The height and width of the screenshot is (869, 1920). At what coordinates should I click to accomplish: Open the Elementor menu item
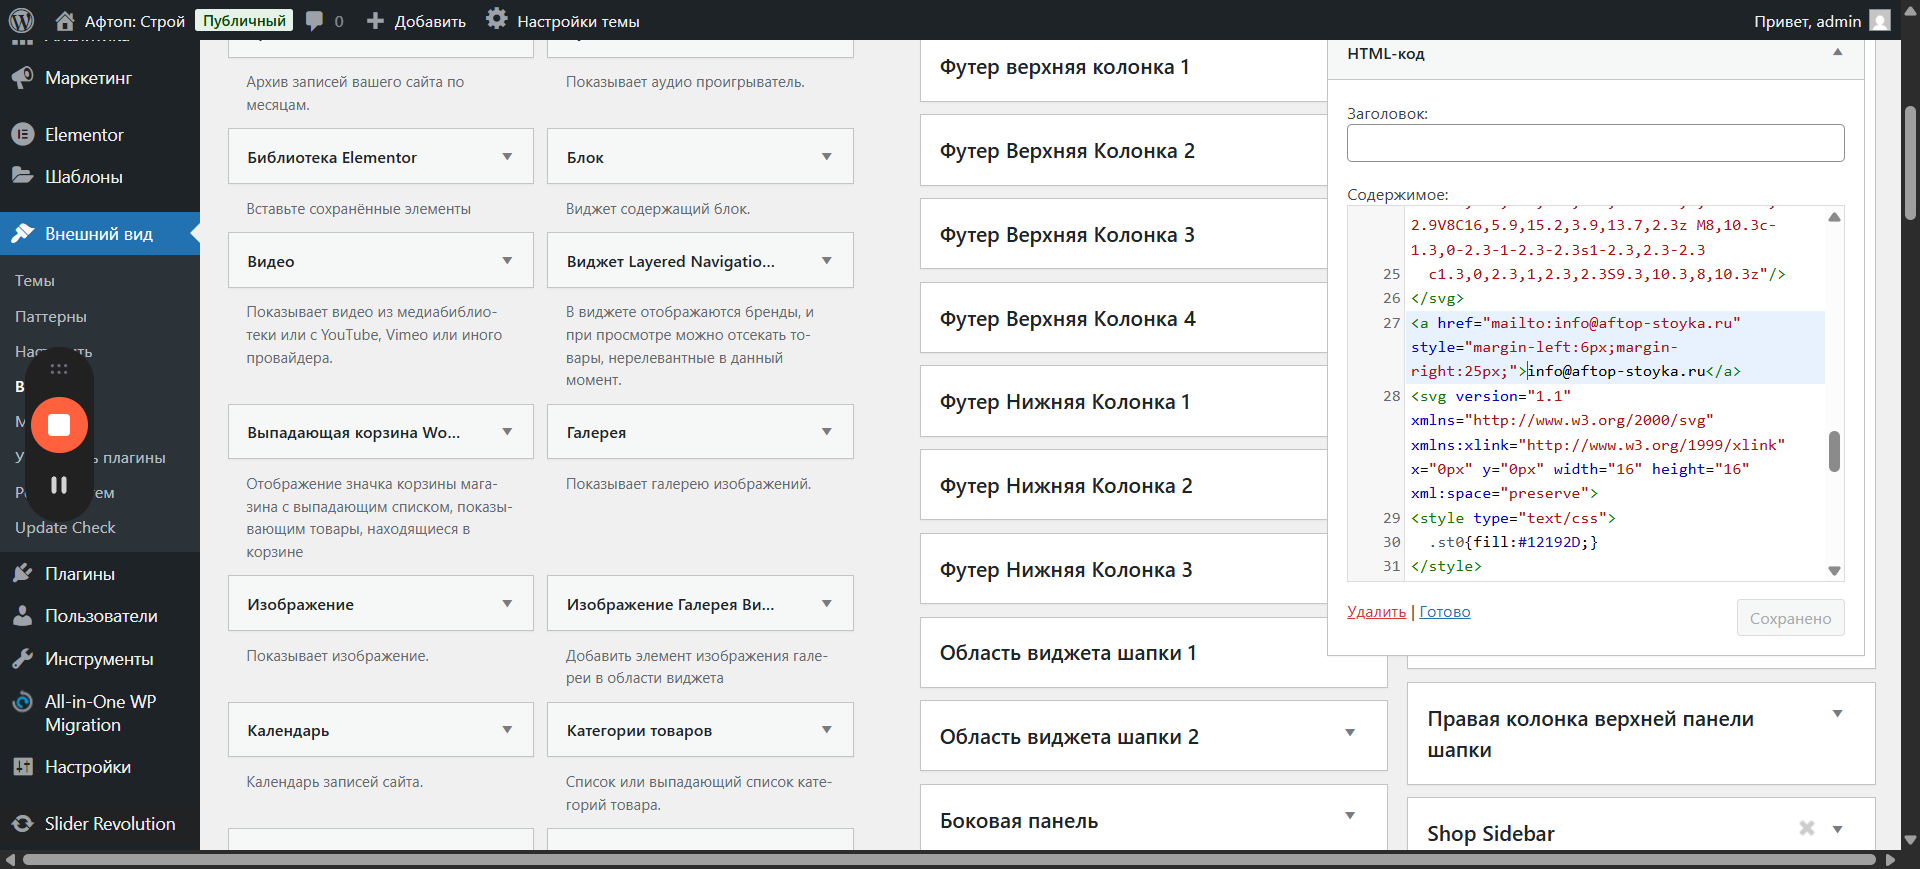coord(84,135)
